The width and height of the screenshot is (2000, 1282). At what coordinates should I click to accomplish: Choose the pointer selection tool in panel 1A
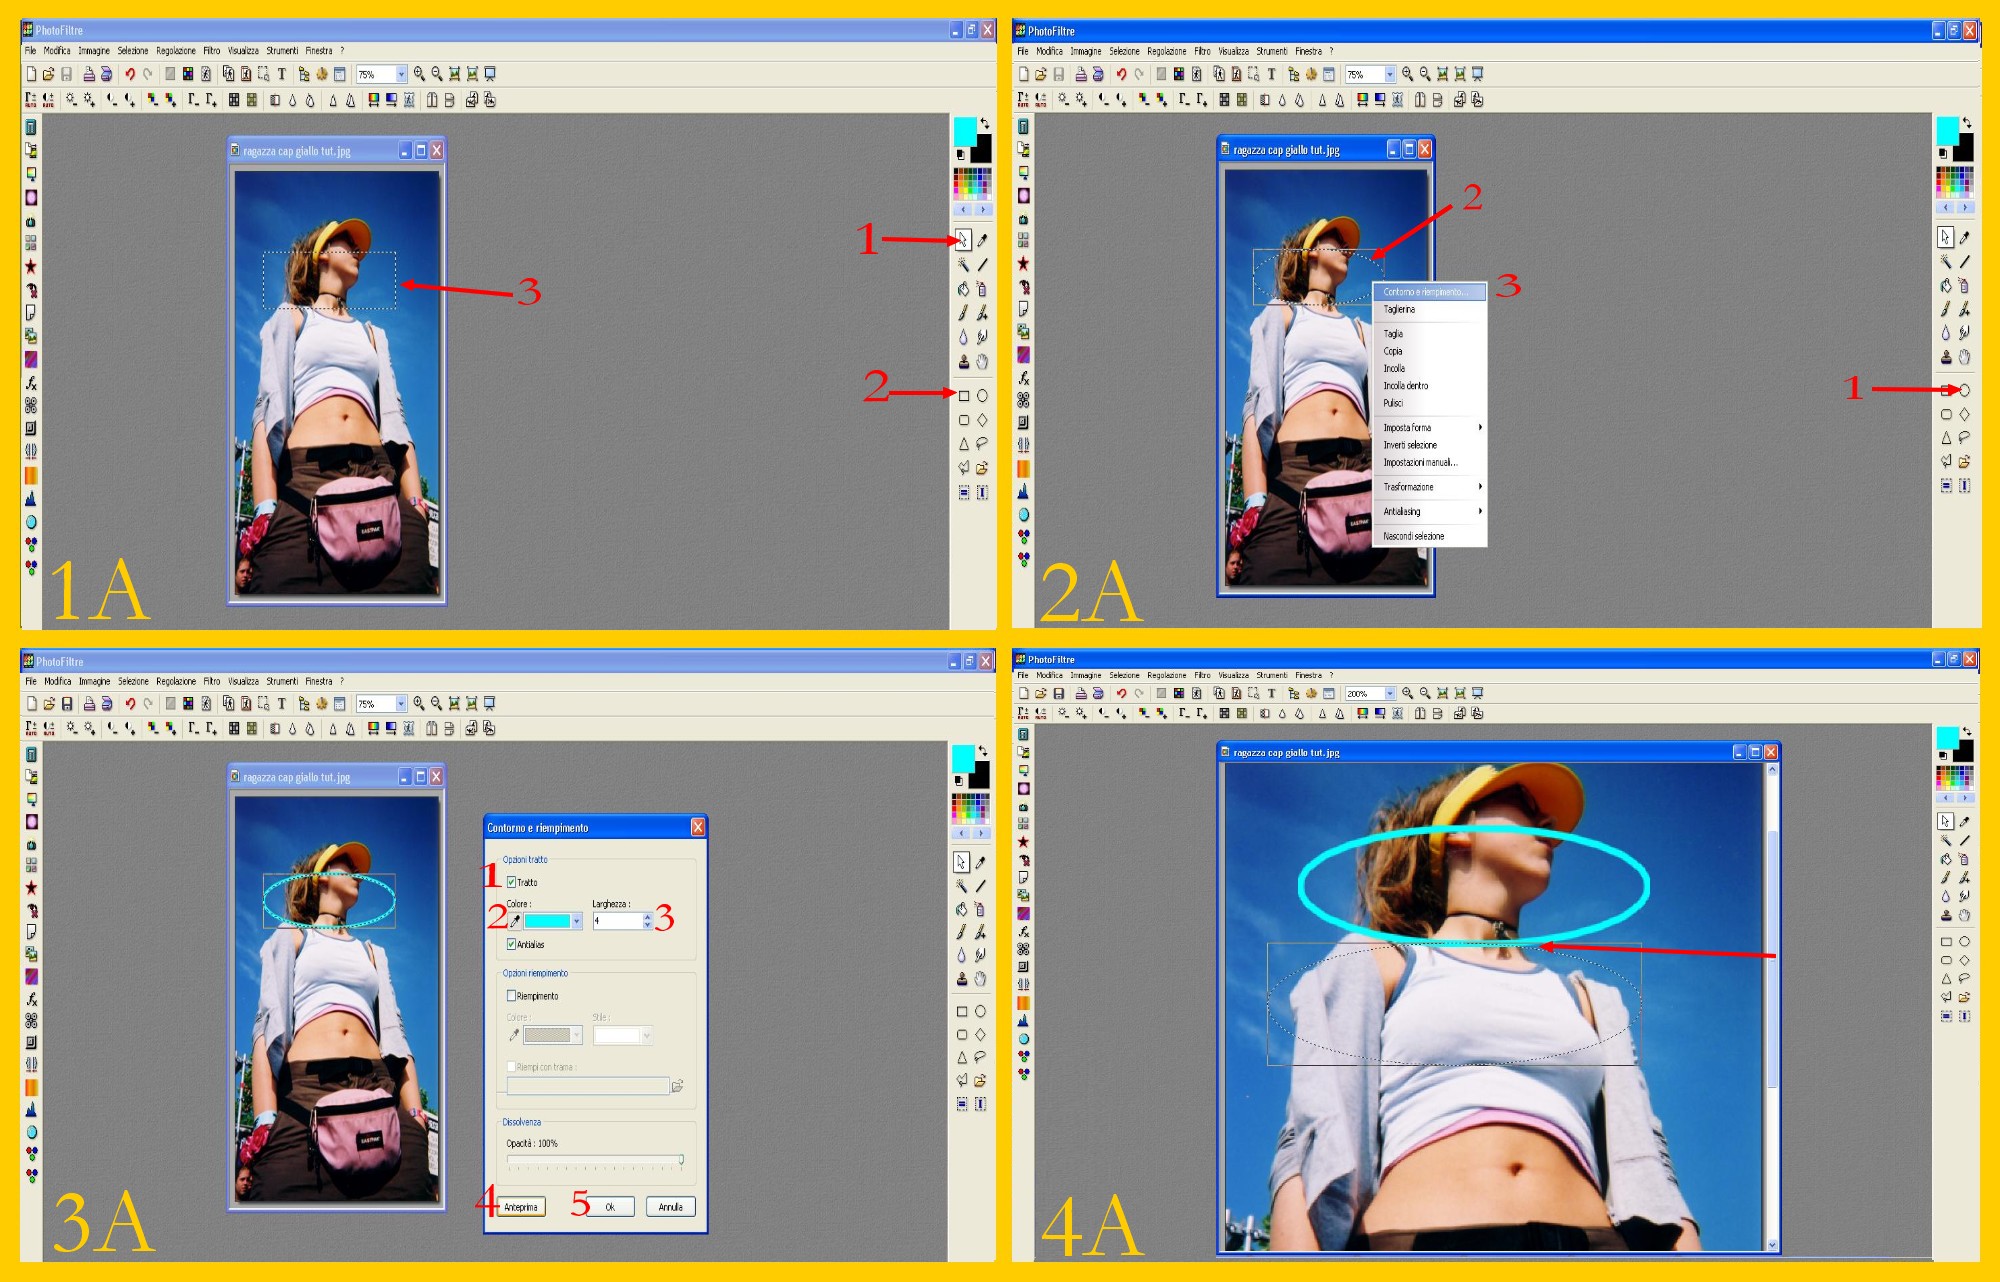click(962, 240)
